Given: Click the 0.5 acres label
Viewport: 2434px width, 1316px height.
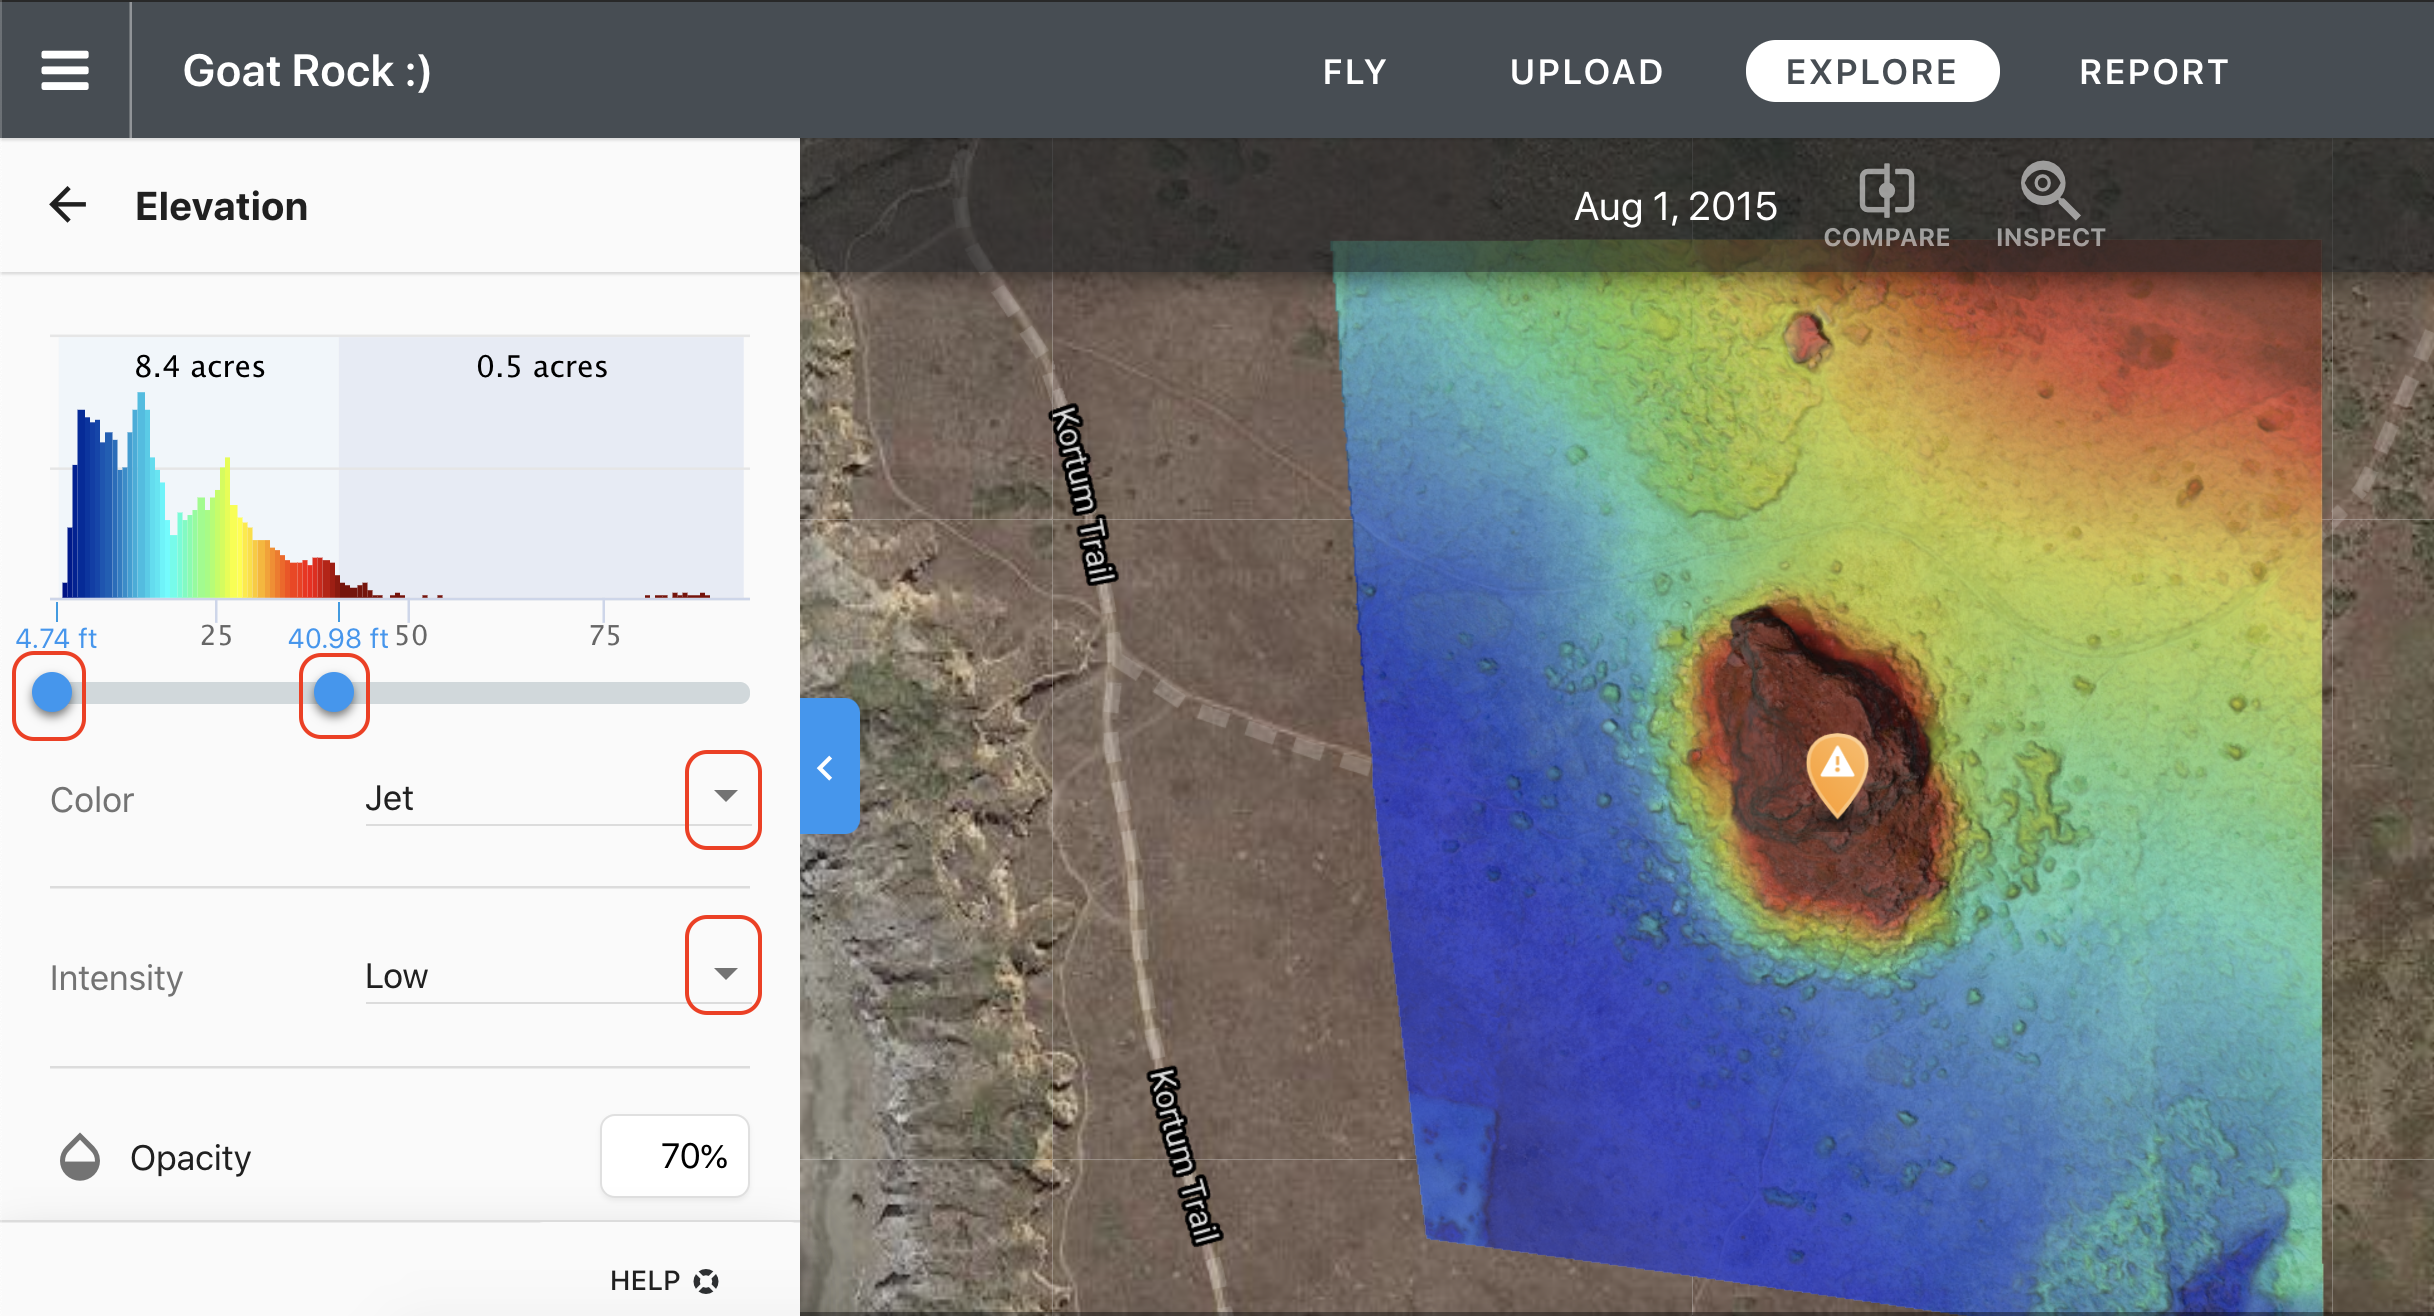Looking at the screenshot, I should point(542,367).
